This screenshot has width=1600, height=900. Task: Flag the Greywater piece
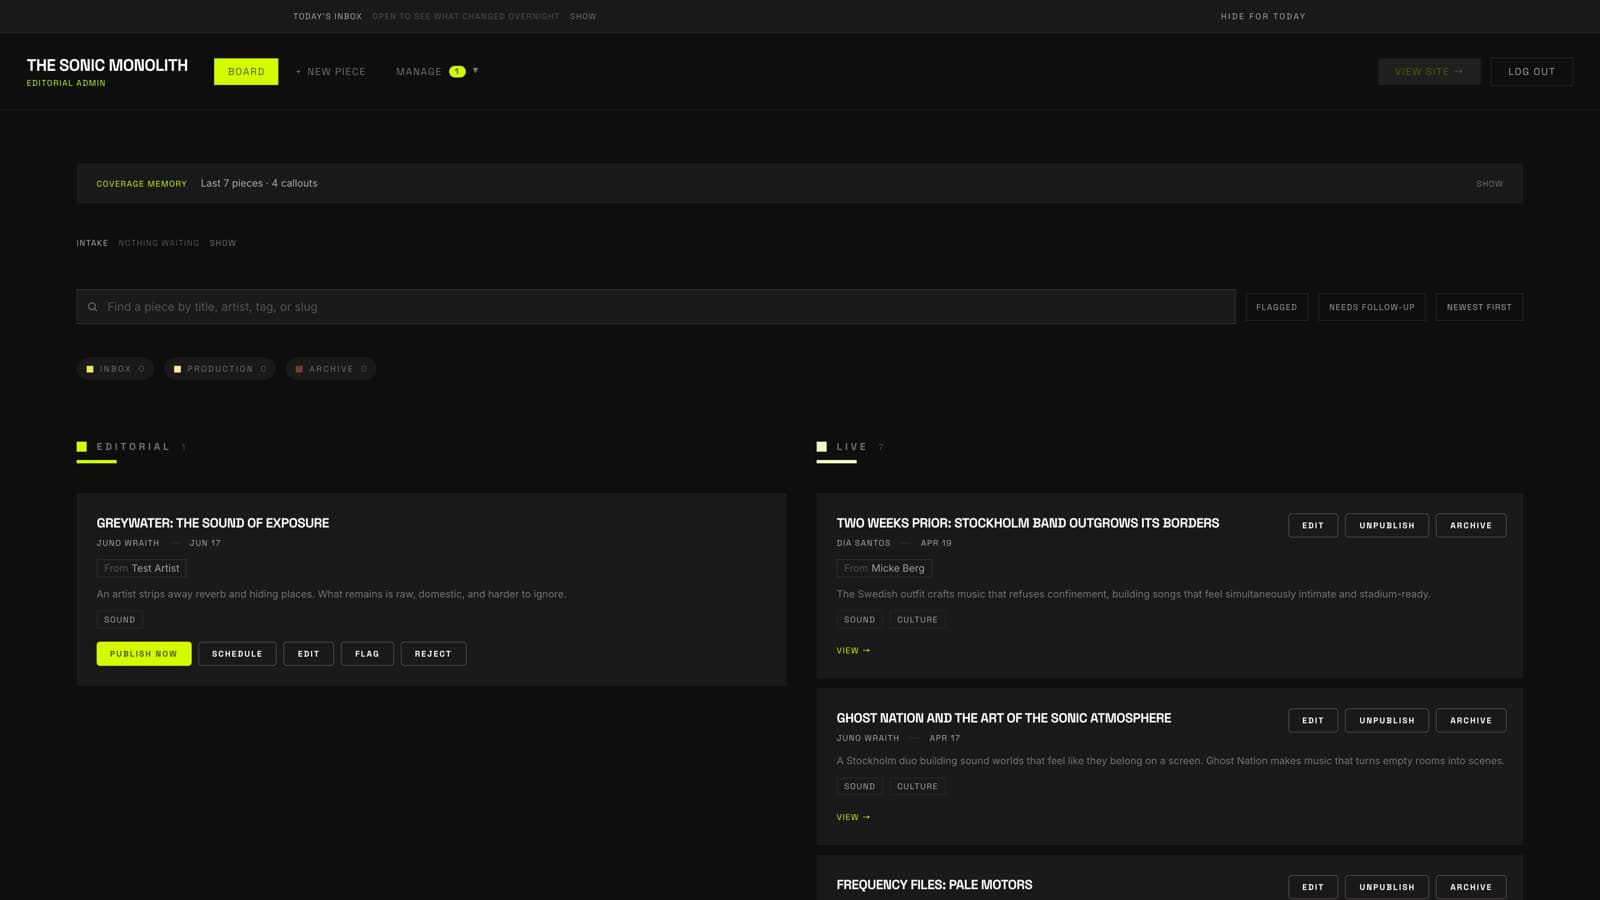pyautogui.click(x=367, y=654)
